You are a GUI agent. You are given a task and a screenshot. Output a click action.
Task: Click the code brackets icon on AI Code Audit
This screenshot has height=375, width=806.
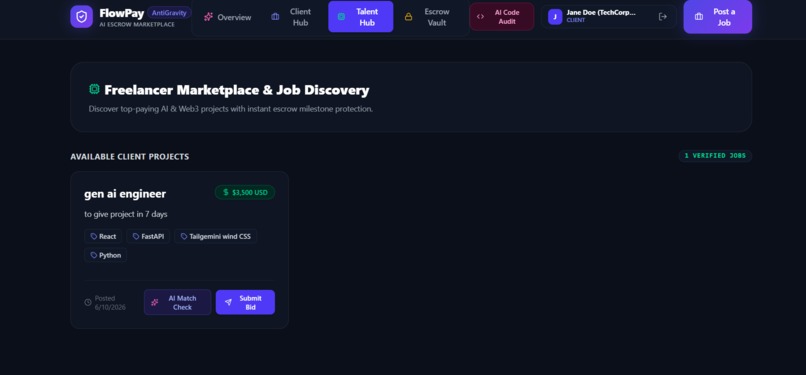point(480,16)
